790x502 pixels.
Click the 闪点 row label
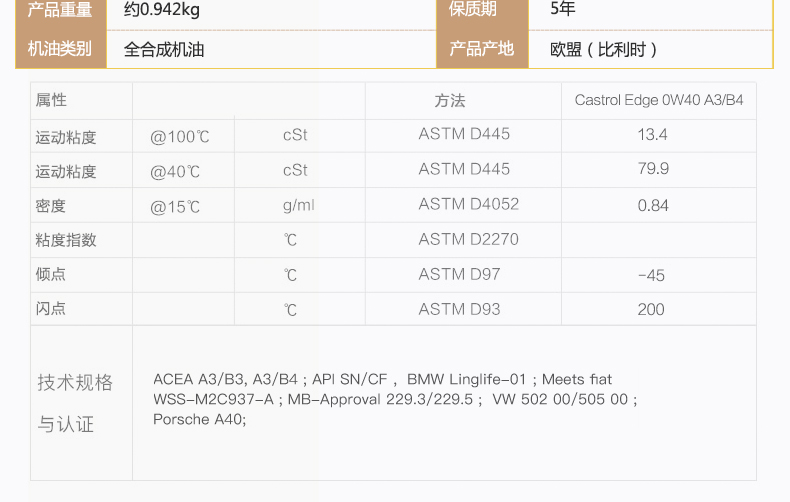[51, 309]
